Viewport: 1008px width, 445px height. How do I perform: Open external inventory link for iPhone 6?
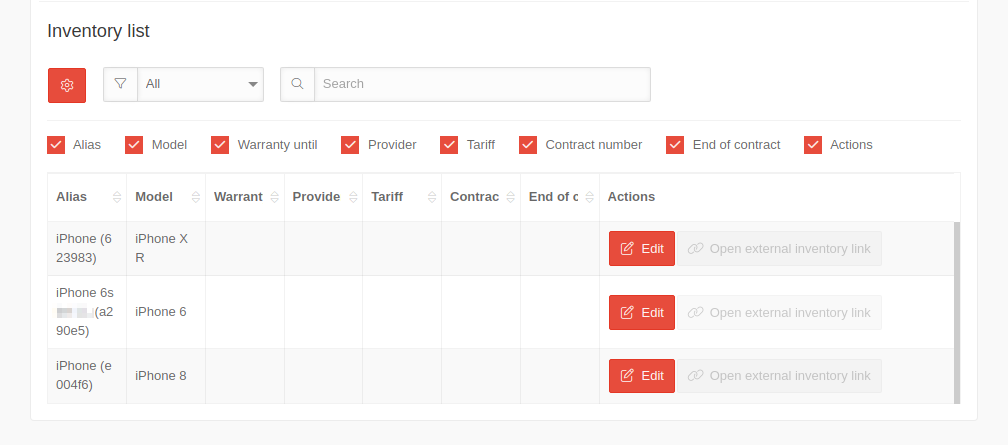click(x=779, y=312)
